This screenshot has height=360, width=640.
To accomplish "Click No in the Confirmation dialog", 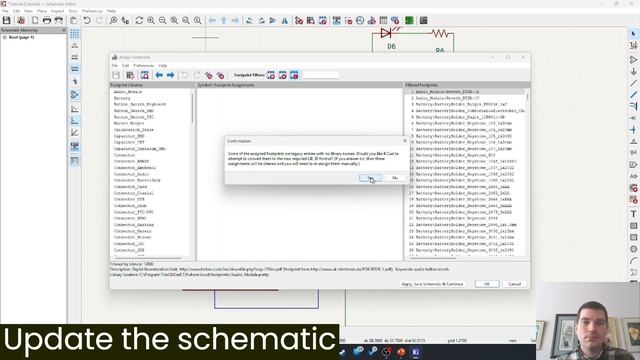I will tap(395, 178).
